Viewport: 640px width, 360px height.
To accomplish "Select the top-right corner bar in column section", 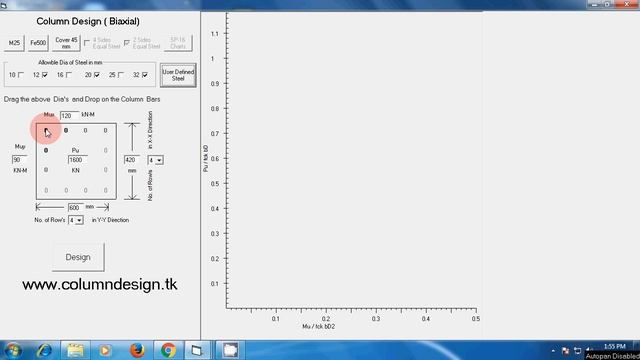I will tap(105, 131).
